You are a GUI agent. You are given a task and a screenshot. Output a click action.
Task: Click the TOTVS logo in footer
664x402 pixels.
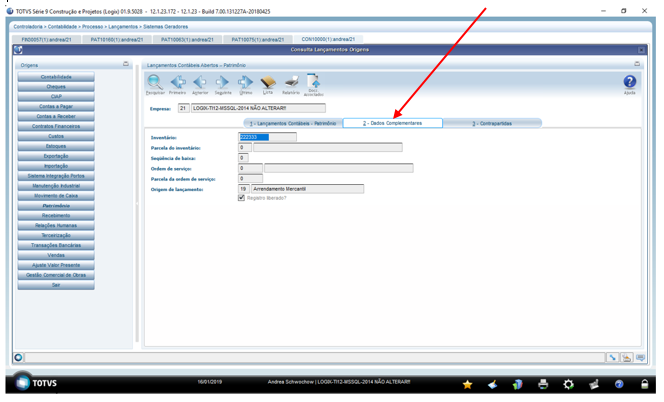coord(36,383)
